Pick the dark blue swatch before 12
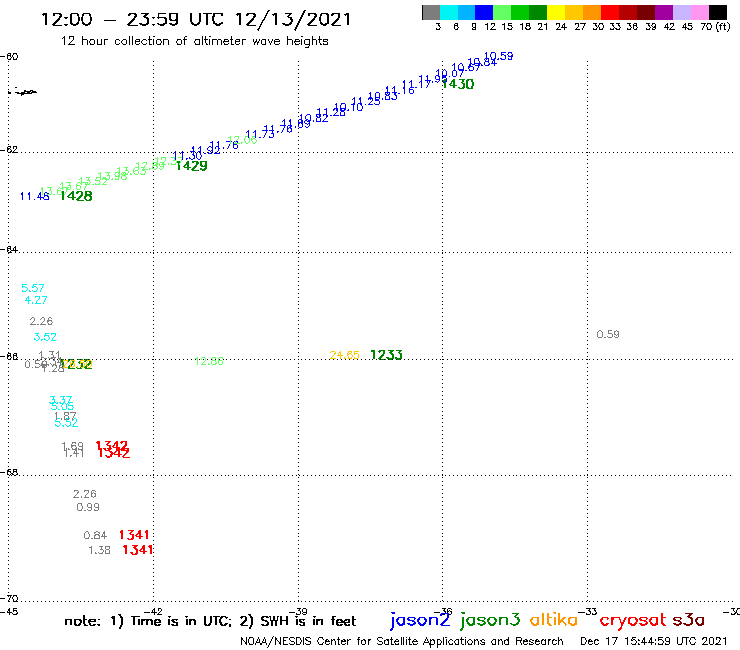This screenshot has width=740, height=650. tap(484, 12)
